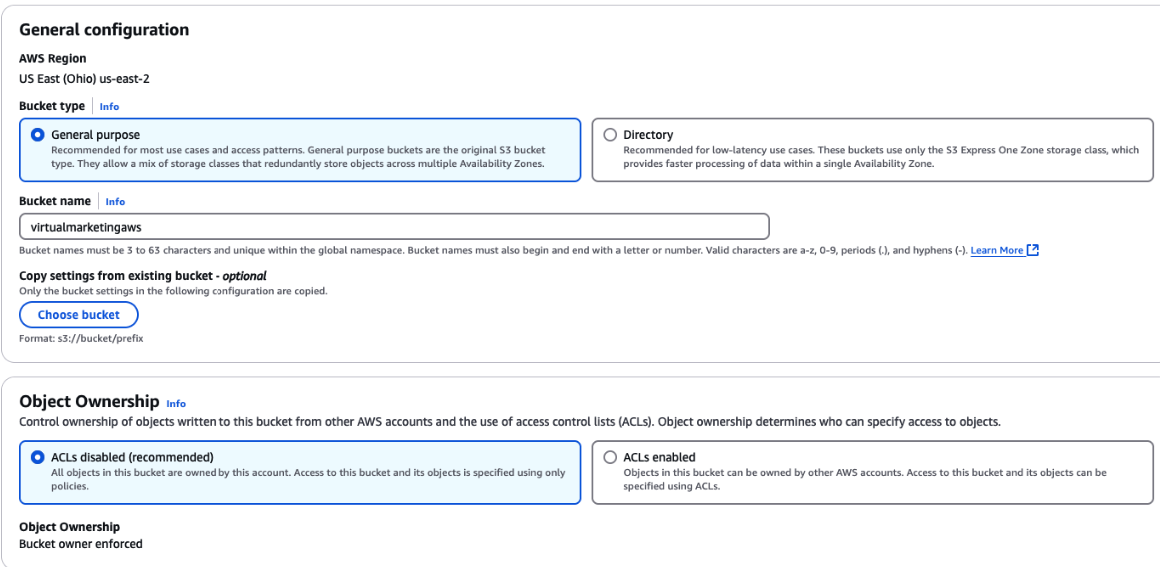
Task: Open Info link next to Bucket name
Action: 115,201
